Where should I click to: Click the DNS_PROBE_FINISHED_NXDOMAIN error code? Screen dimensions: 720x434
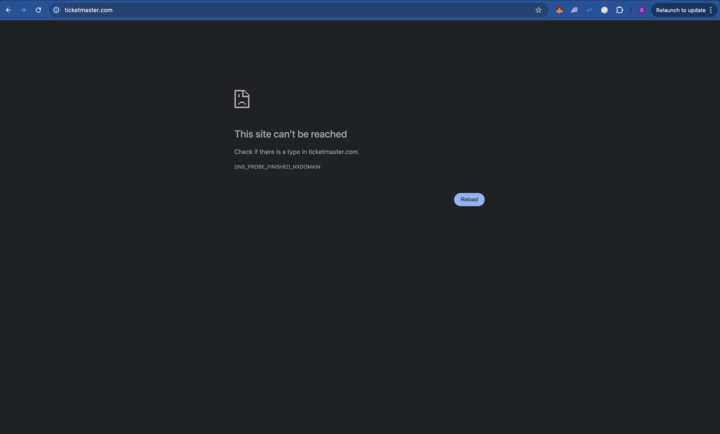click(x=277, y=167)
